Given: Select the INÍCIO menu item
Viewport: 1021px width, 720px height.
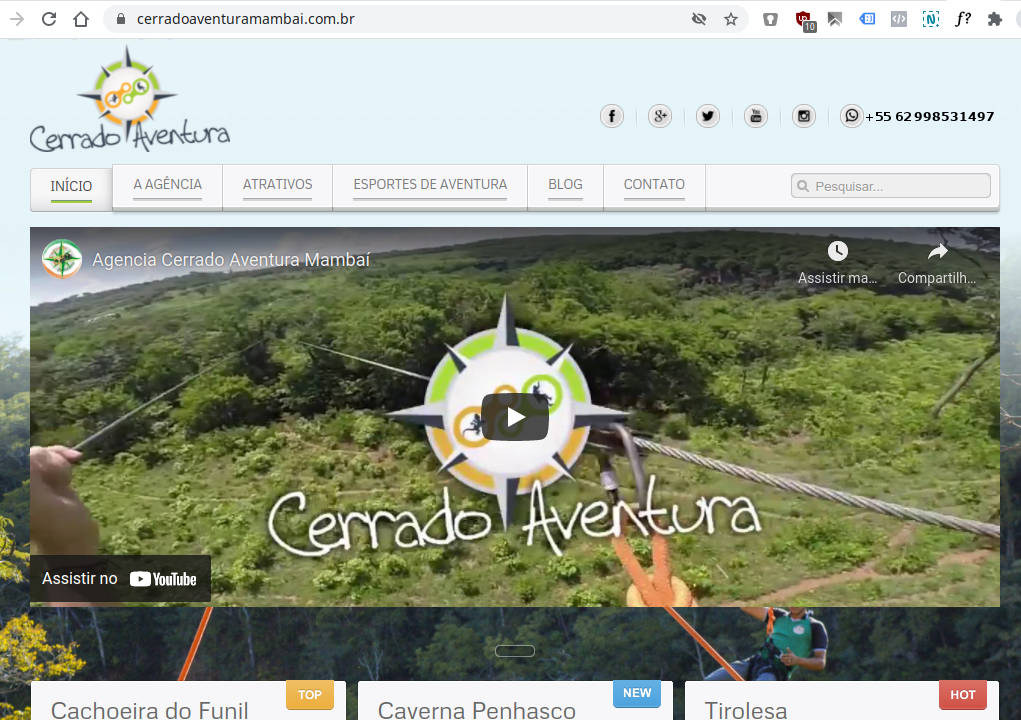Looking at the screenshot, I should tap(71, 187).
